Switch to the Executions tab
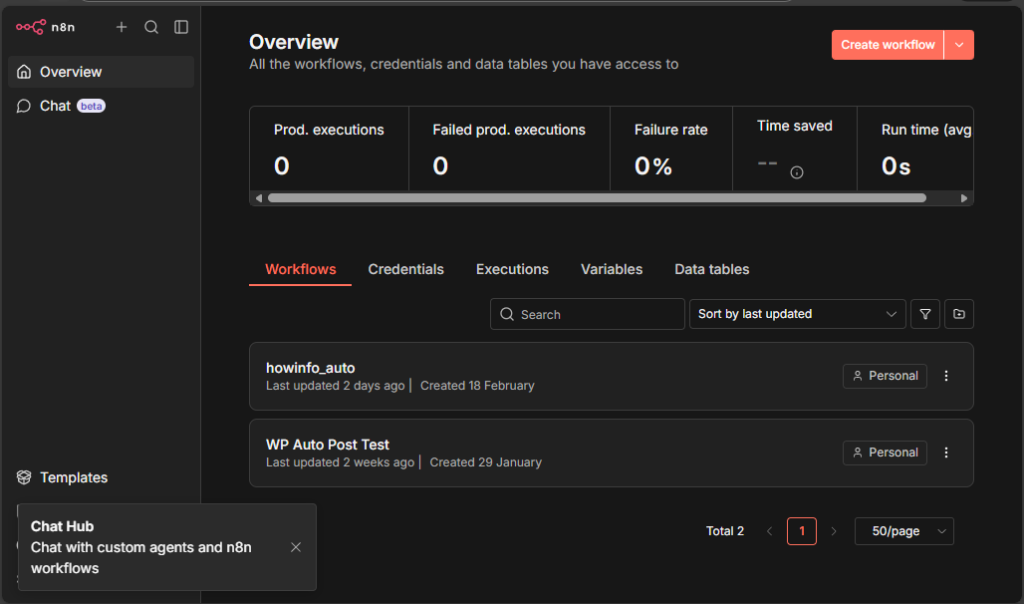This screenshot has height=604, width=1024. click(512, 269)
